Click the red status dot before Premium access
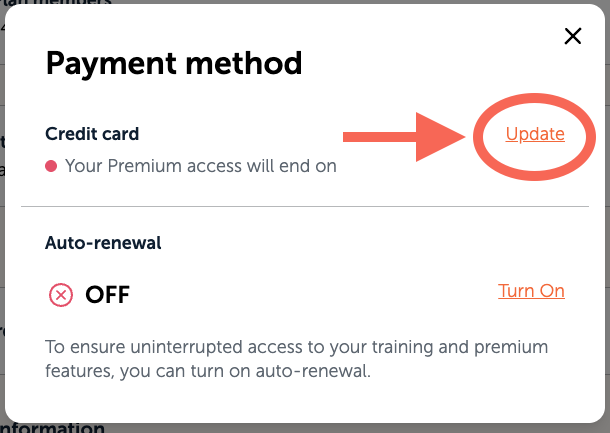610x433 pixels. click(51, 166)
